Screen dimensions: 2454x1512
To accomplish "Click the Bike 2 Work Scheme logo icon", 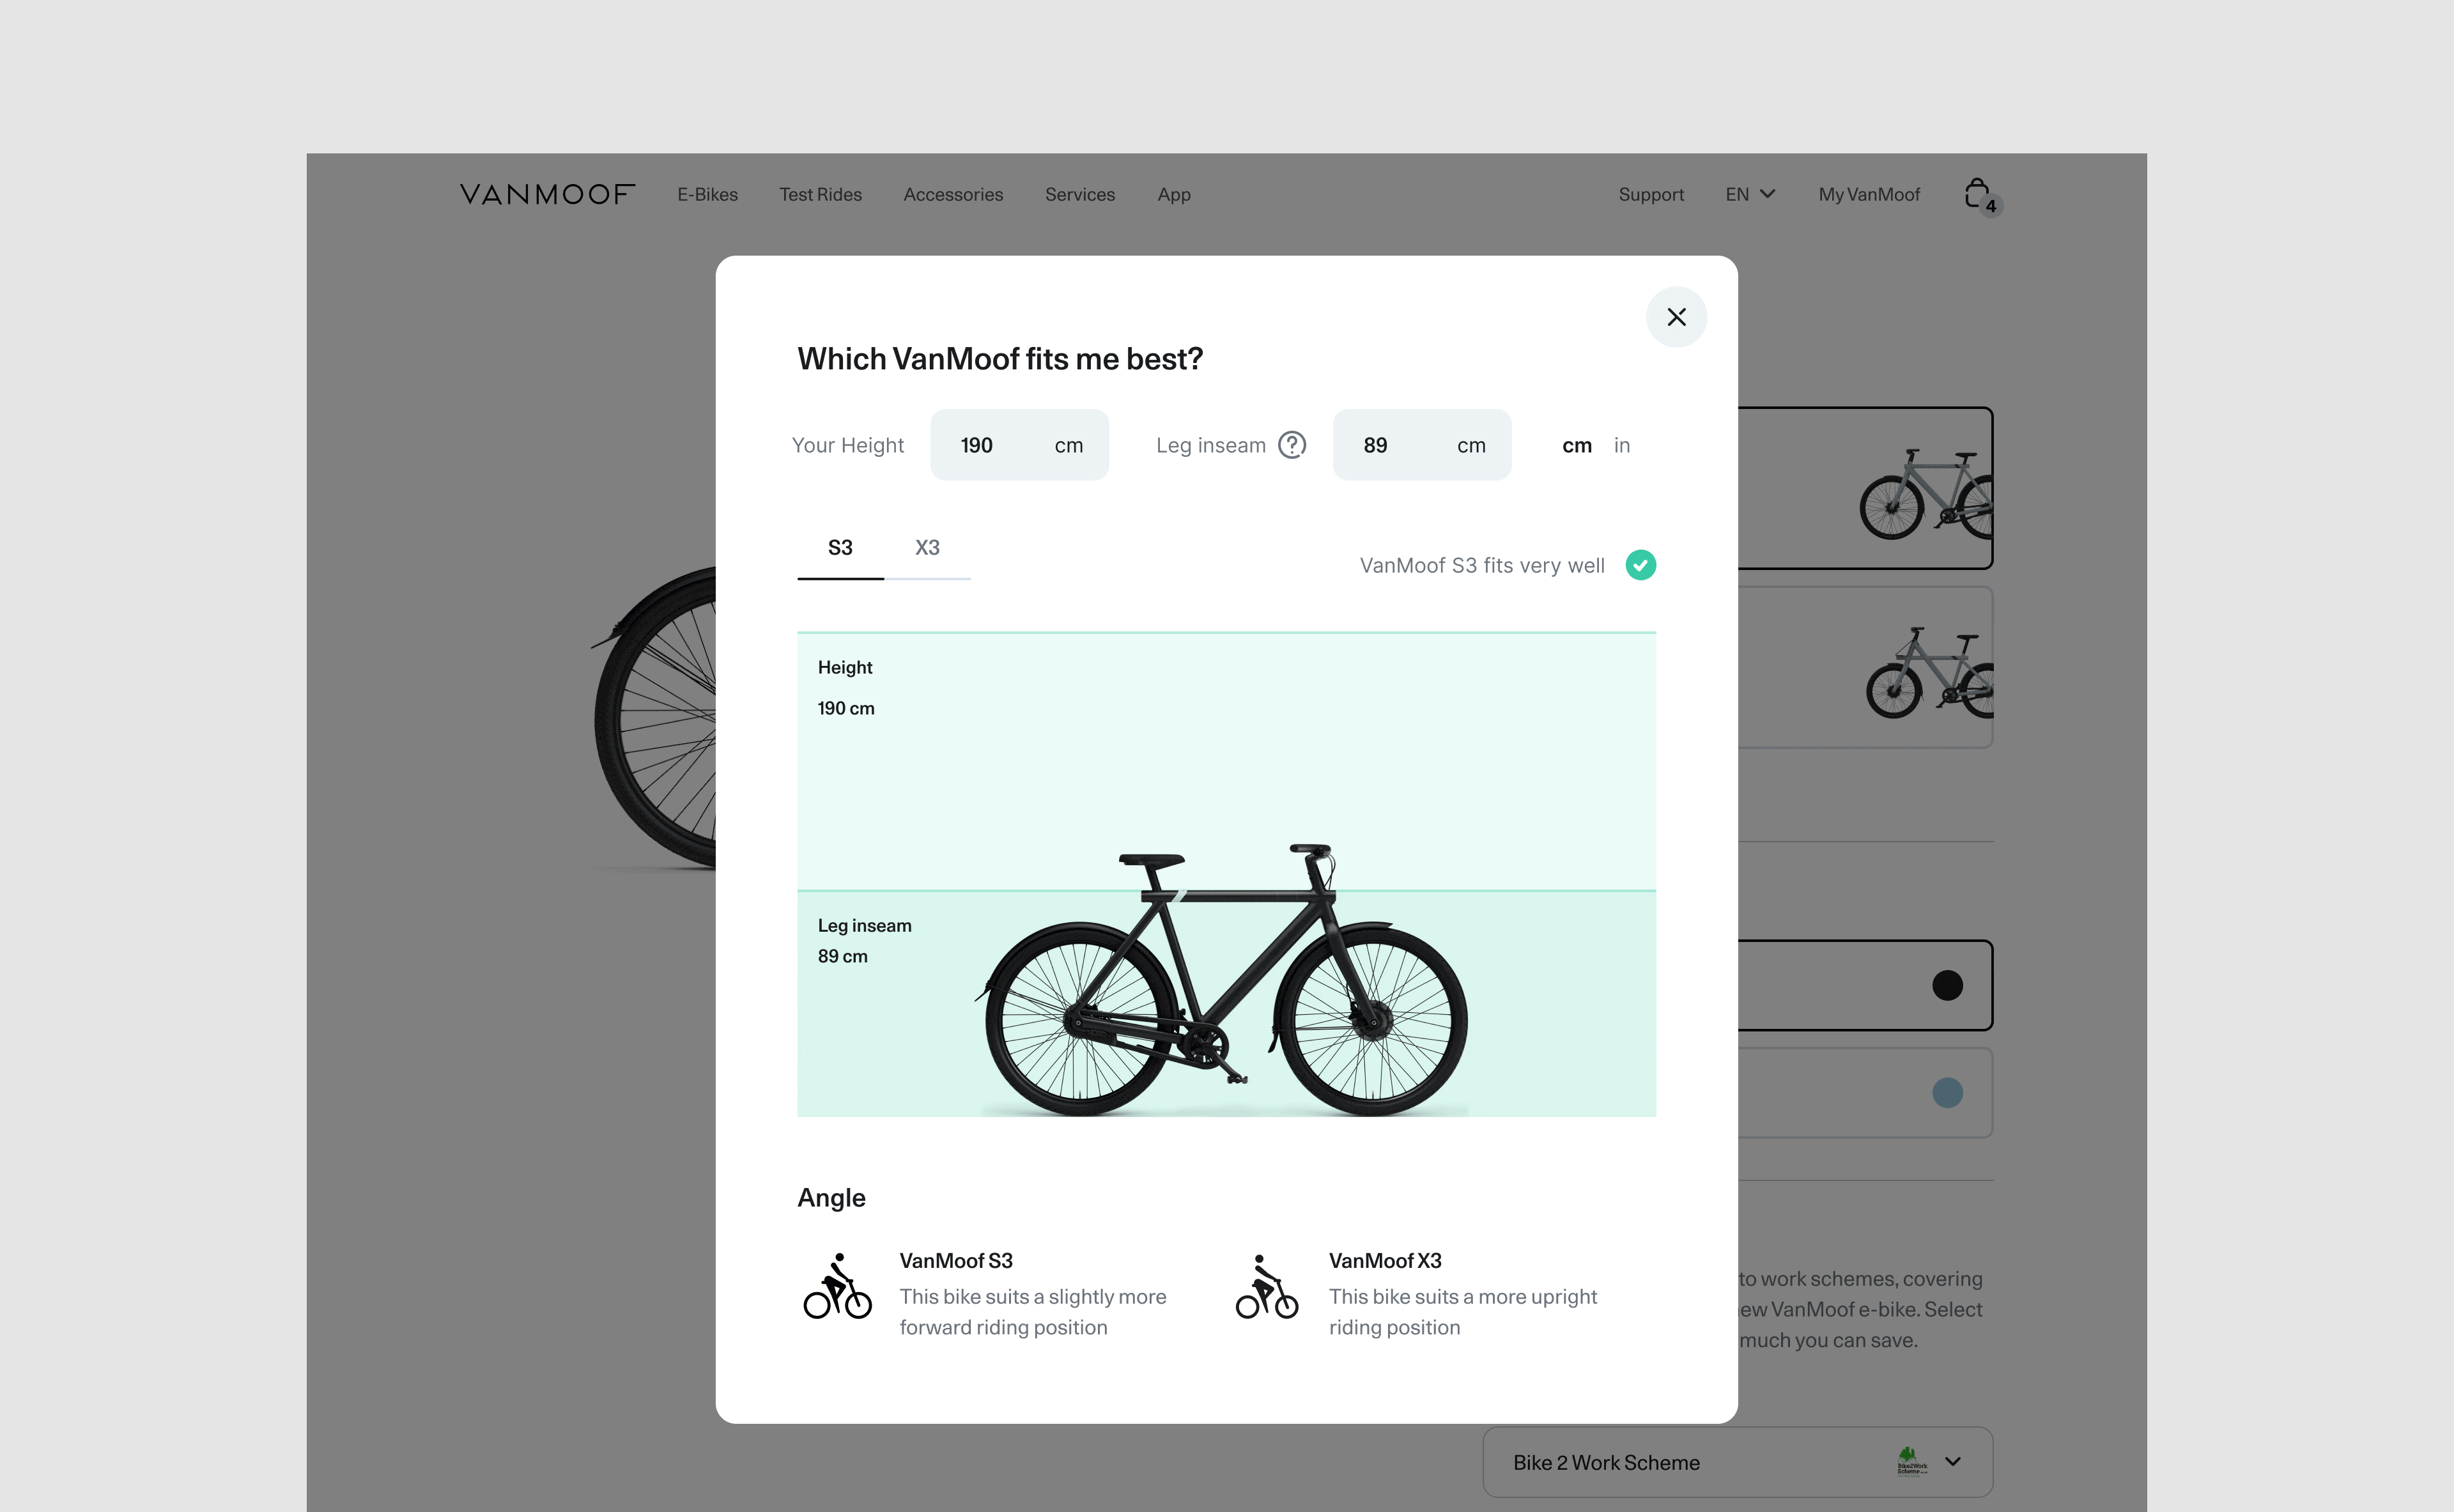I will click(x=1911, y=1461).
